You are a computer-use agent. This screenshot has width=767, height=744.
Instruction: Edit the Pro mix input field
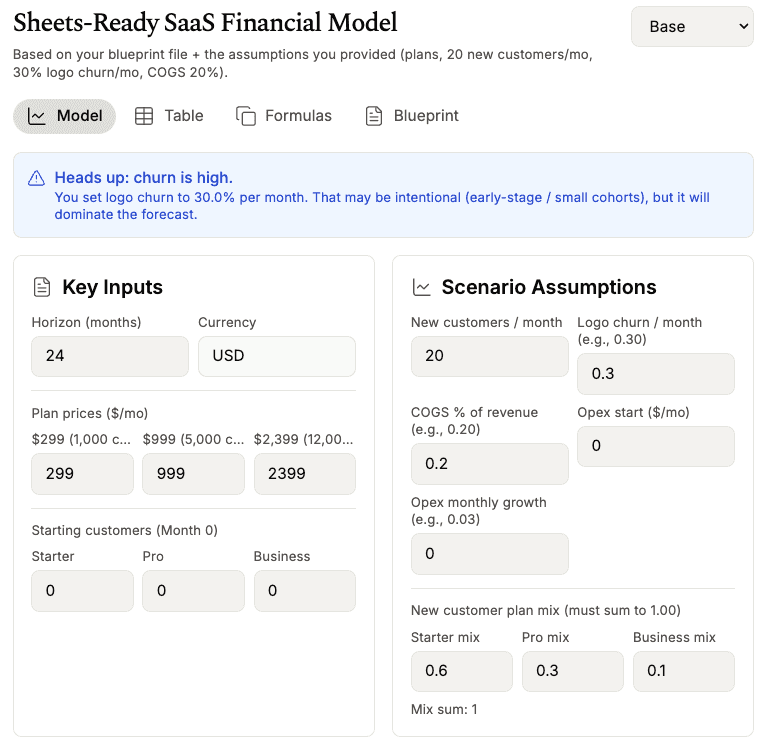(572, 671)
